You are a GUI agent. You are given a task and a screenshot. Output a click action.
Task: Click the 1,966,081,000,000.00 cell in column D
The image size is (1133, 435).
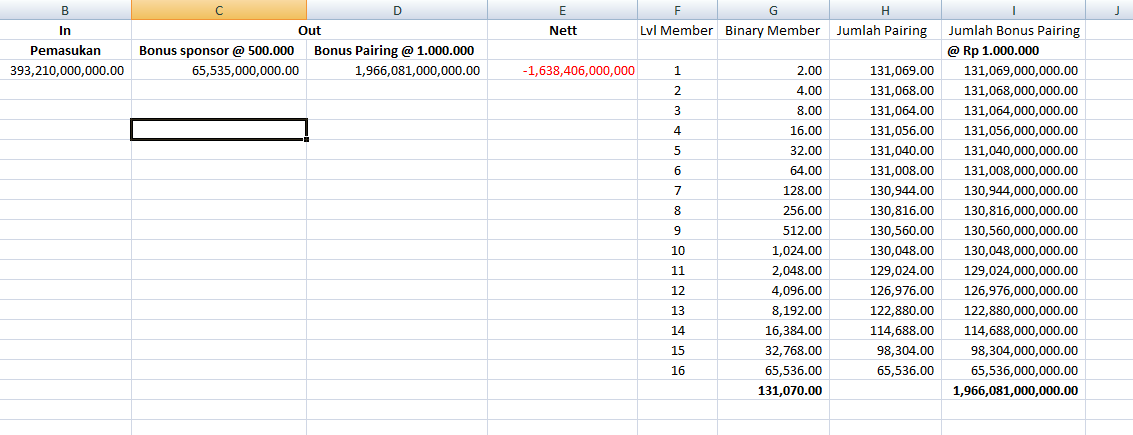pyautogui.click(x=396, y=70)
